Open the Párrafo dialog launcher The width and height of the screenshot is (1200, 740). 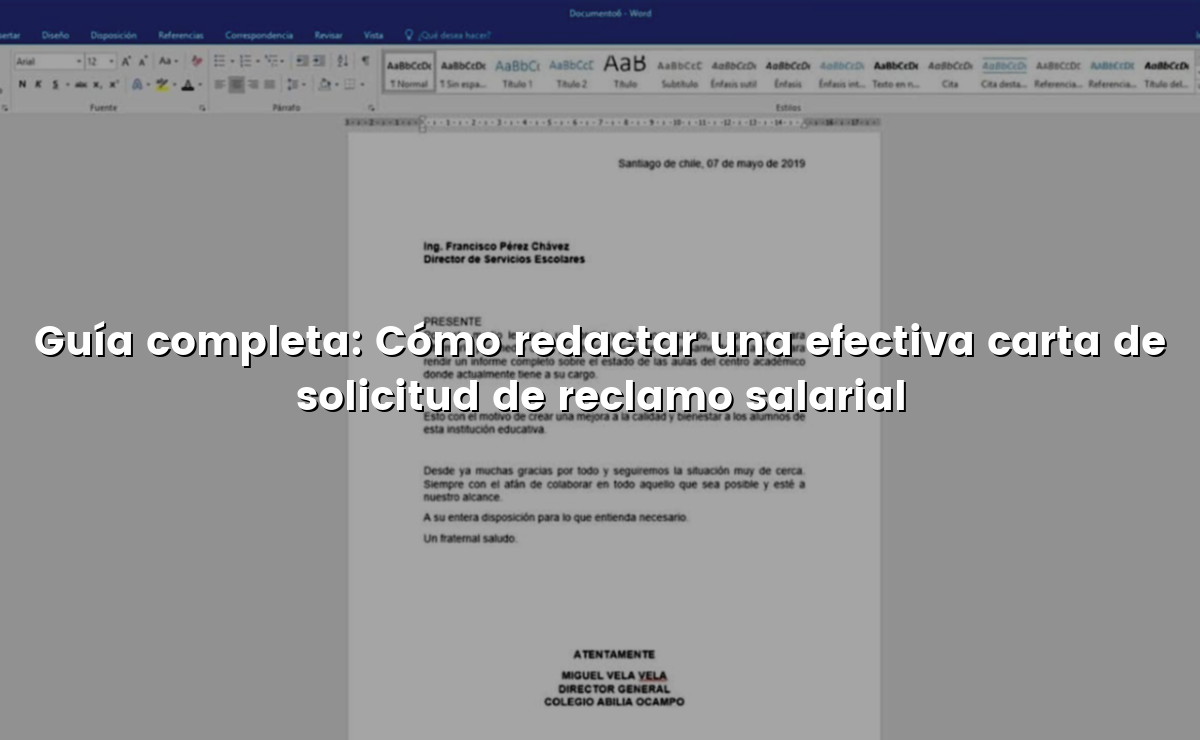point(371,108)
